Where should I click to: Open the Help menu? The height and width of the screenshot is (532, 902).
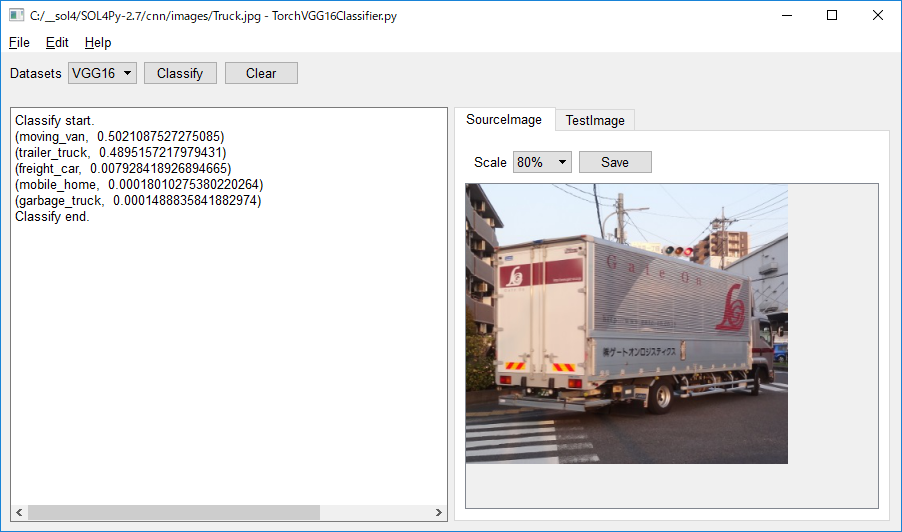[98, 43]
